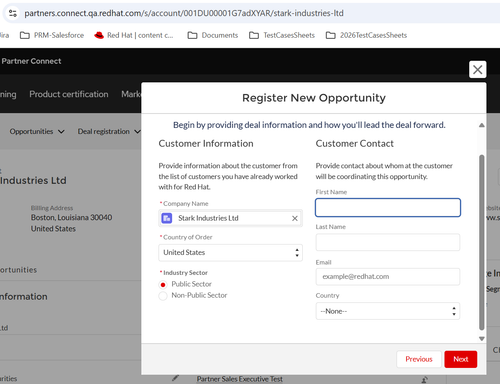Click the change owner icon near Partner Sales Executive

point(424,379)
